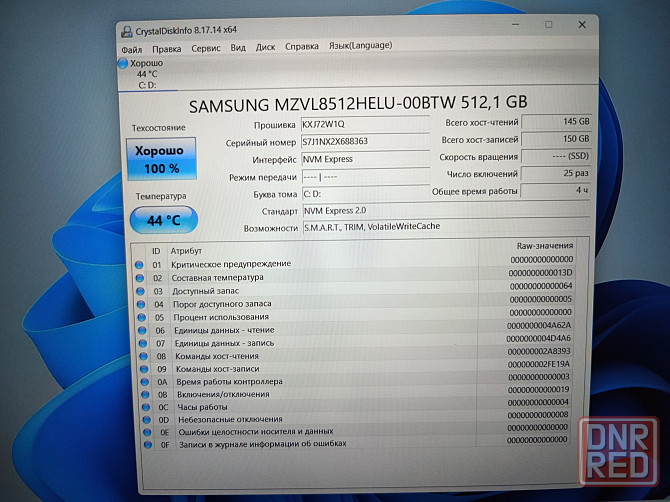Click the Всего хост-чтений value 145 GB
Image resolution: width=670 pixels, height=502 pixels.
[556, 122]
